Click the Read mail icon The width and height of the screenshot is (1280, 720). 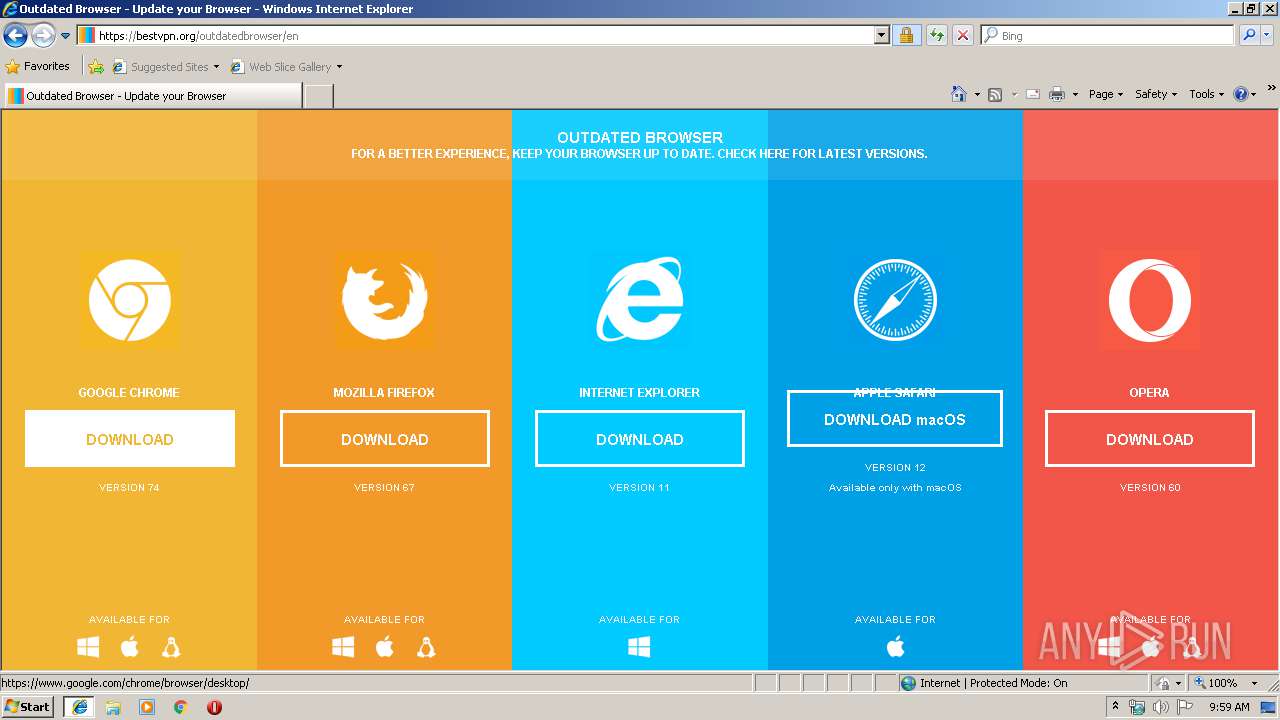click(1032, 94)
